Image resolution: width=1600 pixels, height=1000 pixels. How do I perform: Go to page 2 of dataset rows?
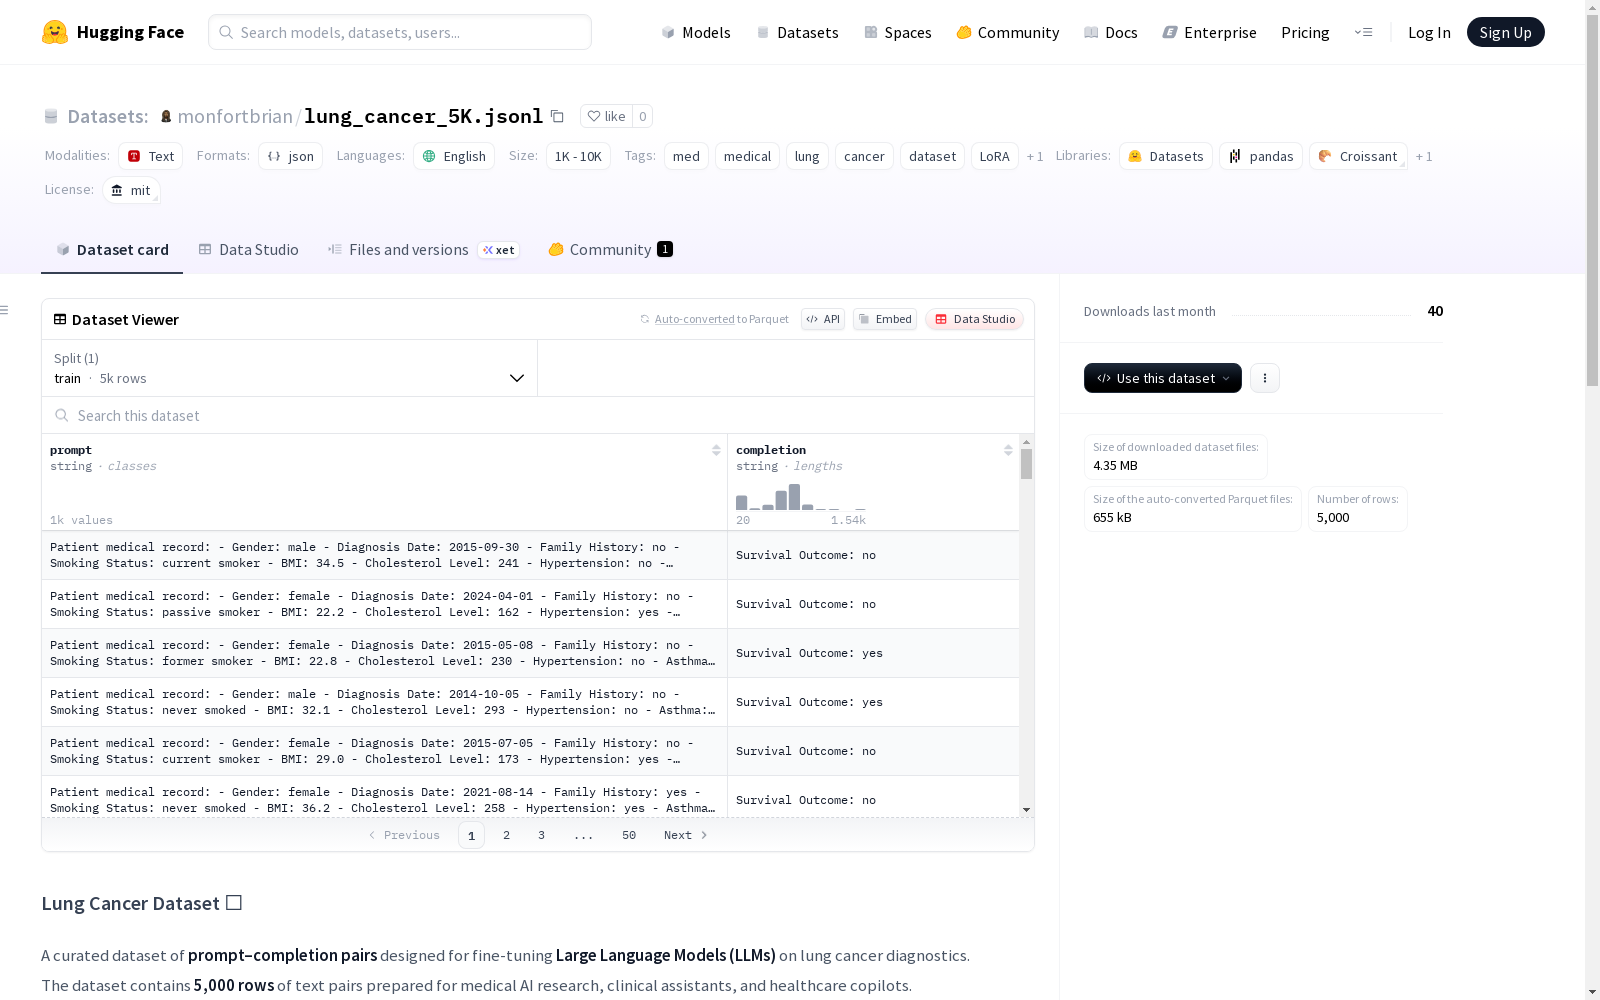(x=507, y=835)
